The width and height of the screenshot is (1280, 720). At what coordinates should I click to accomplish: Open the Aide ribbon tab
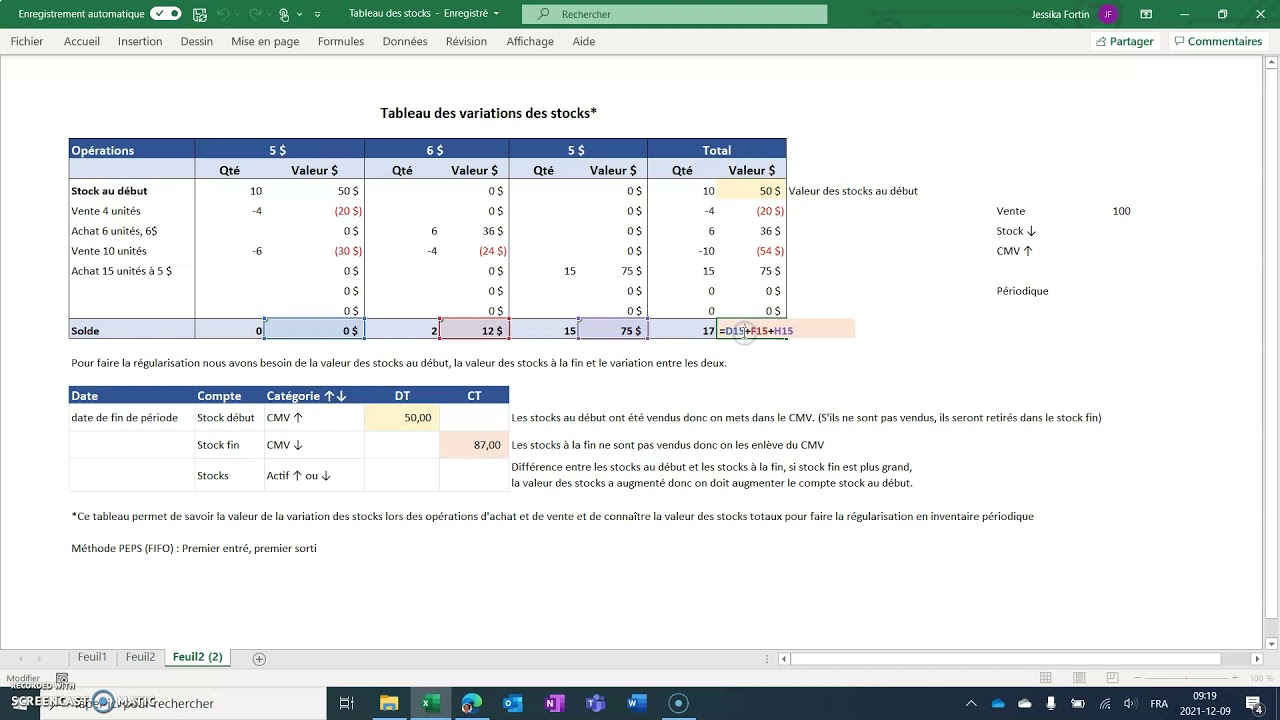pos(584,41)
